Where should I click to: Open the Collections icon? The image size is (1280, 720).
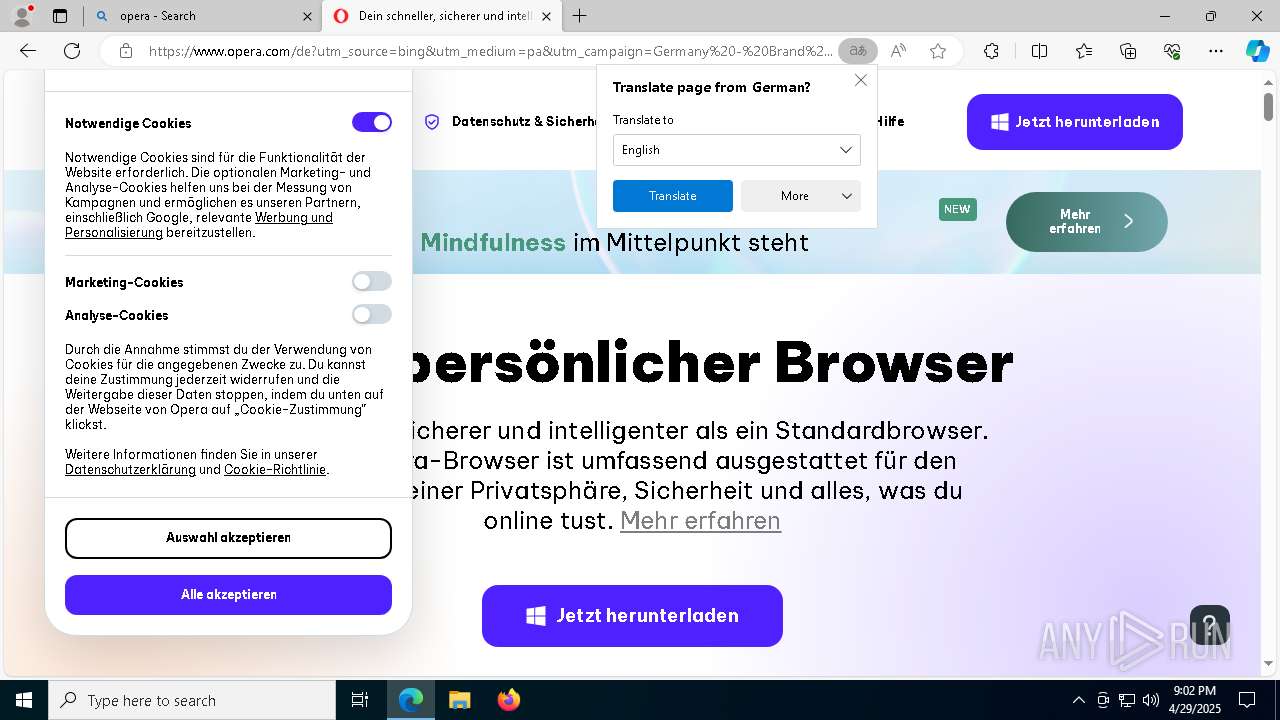[1128, 51]
